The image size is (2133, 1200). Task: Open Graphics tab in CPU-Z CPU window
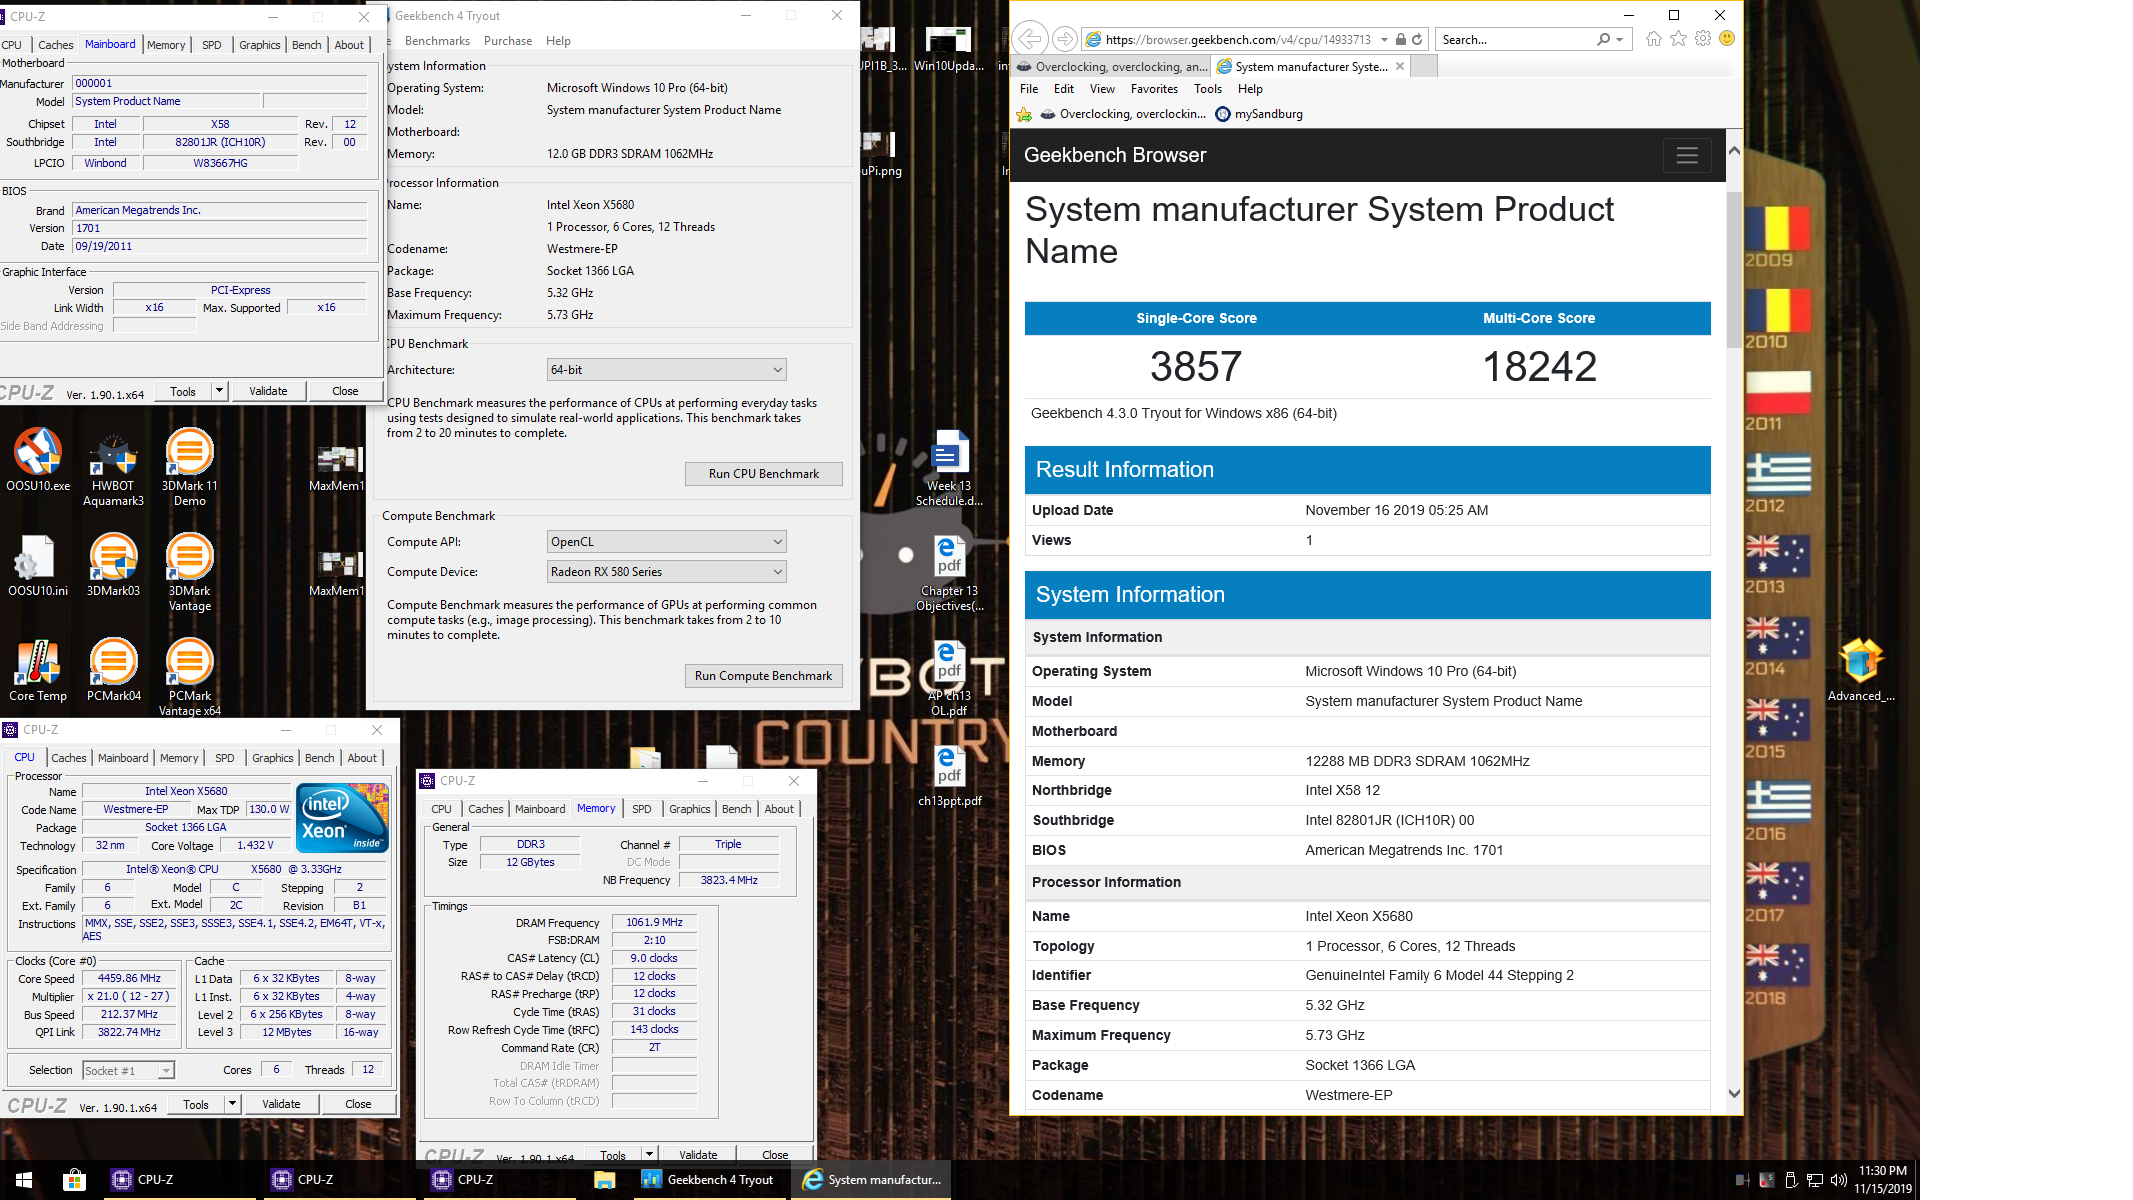click(x=272, y=758)
